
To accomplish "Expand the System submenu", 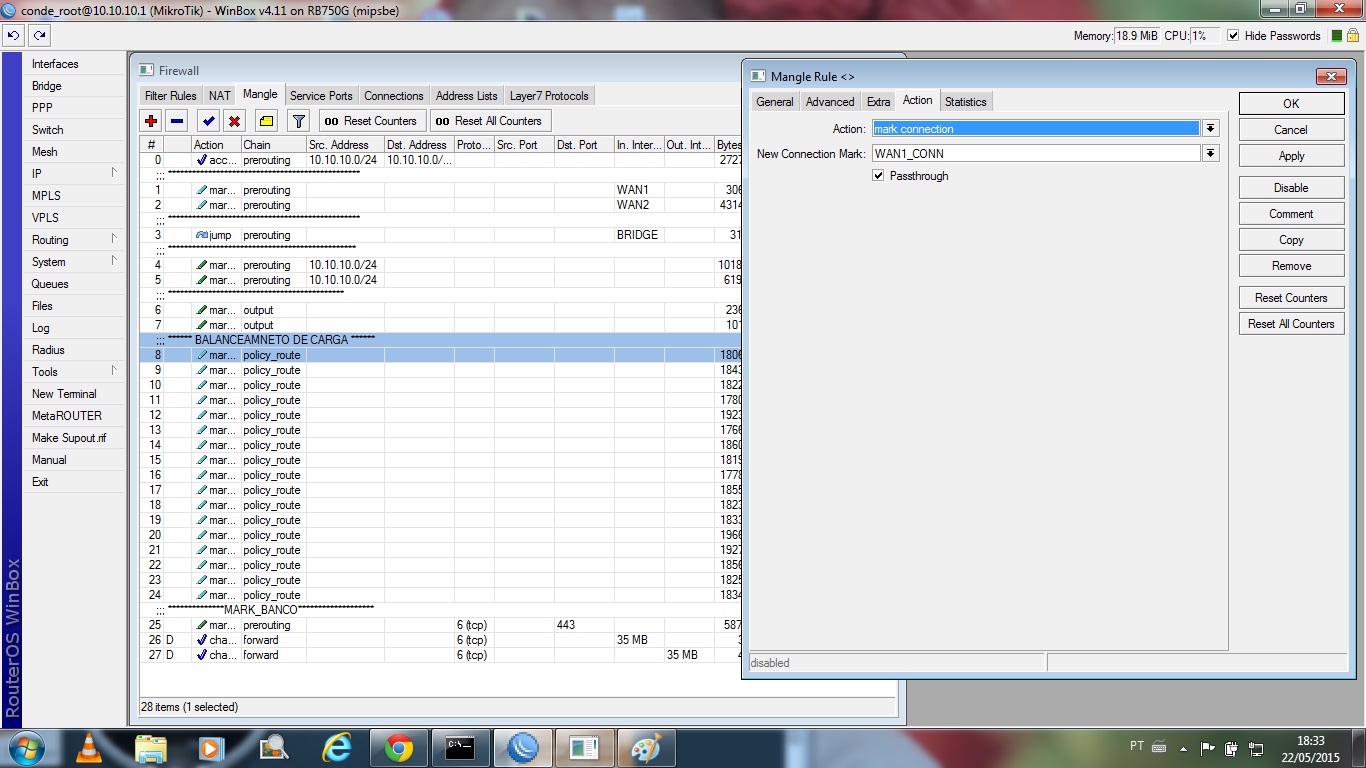I will point(74,262).
